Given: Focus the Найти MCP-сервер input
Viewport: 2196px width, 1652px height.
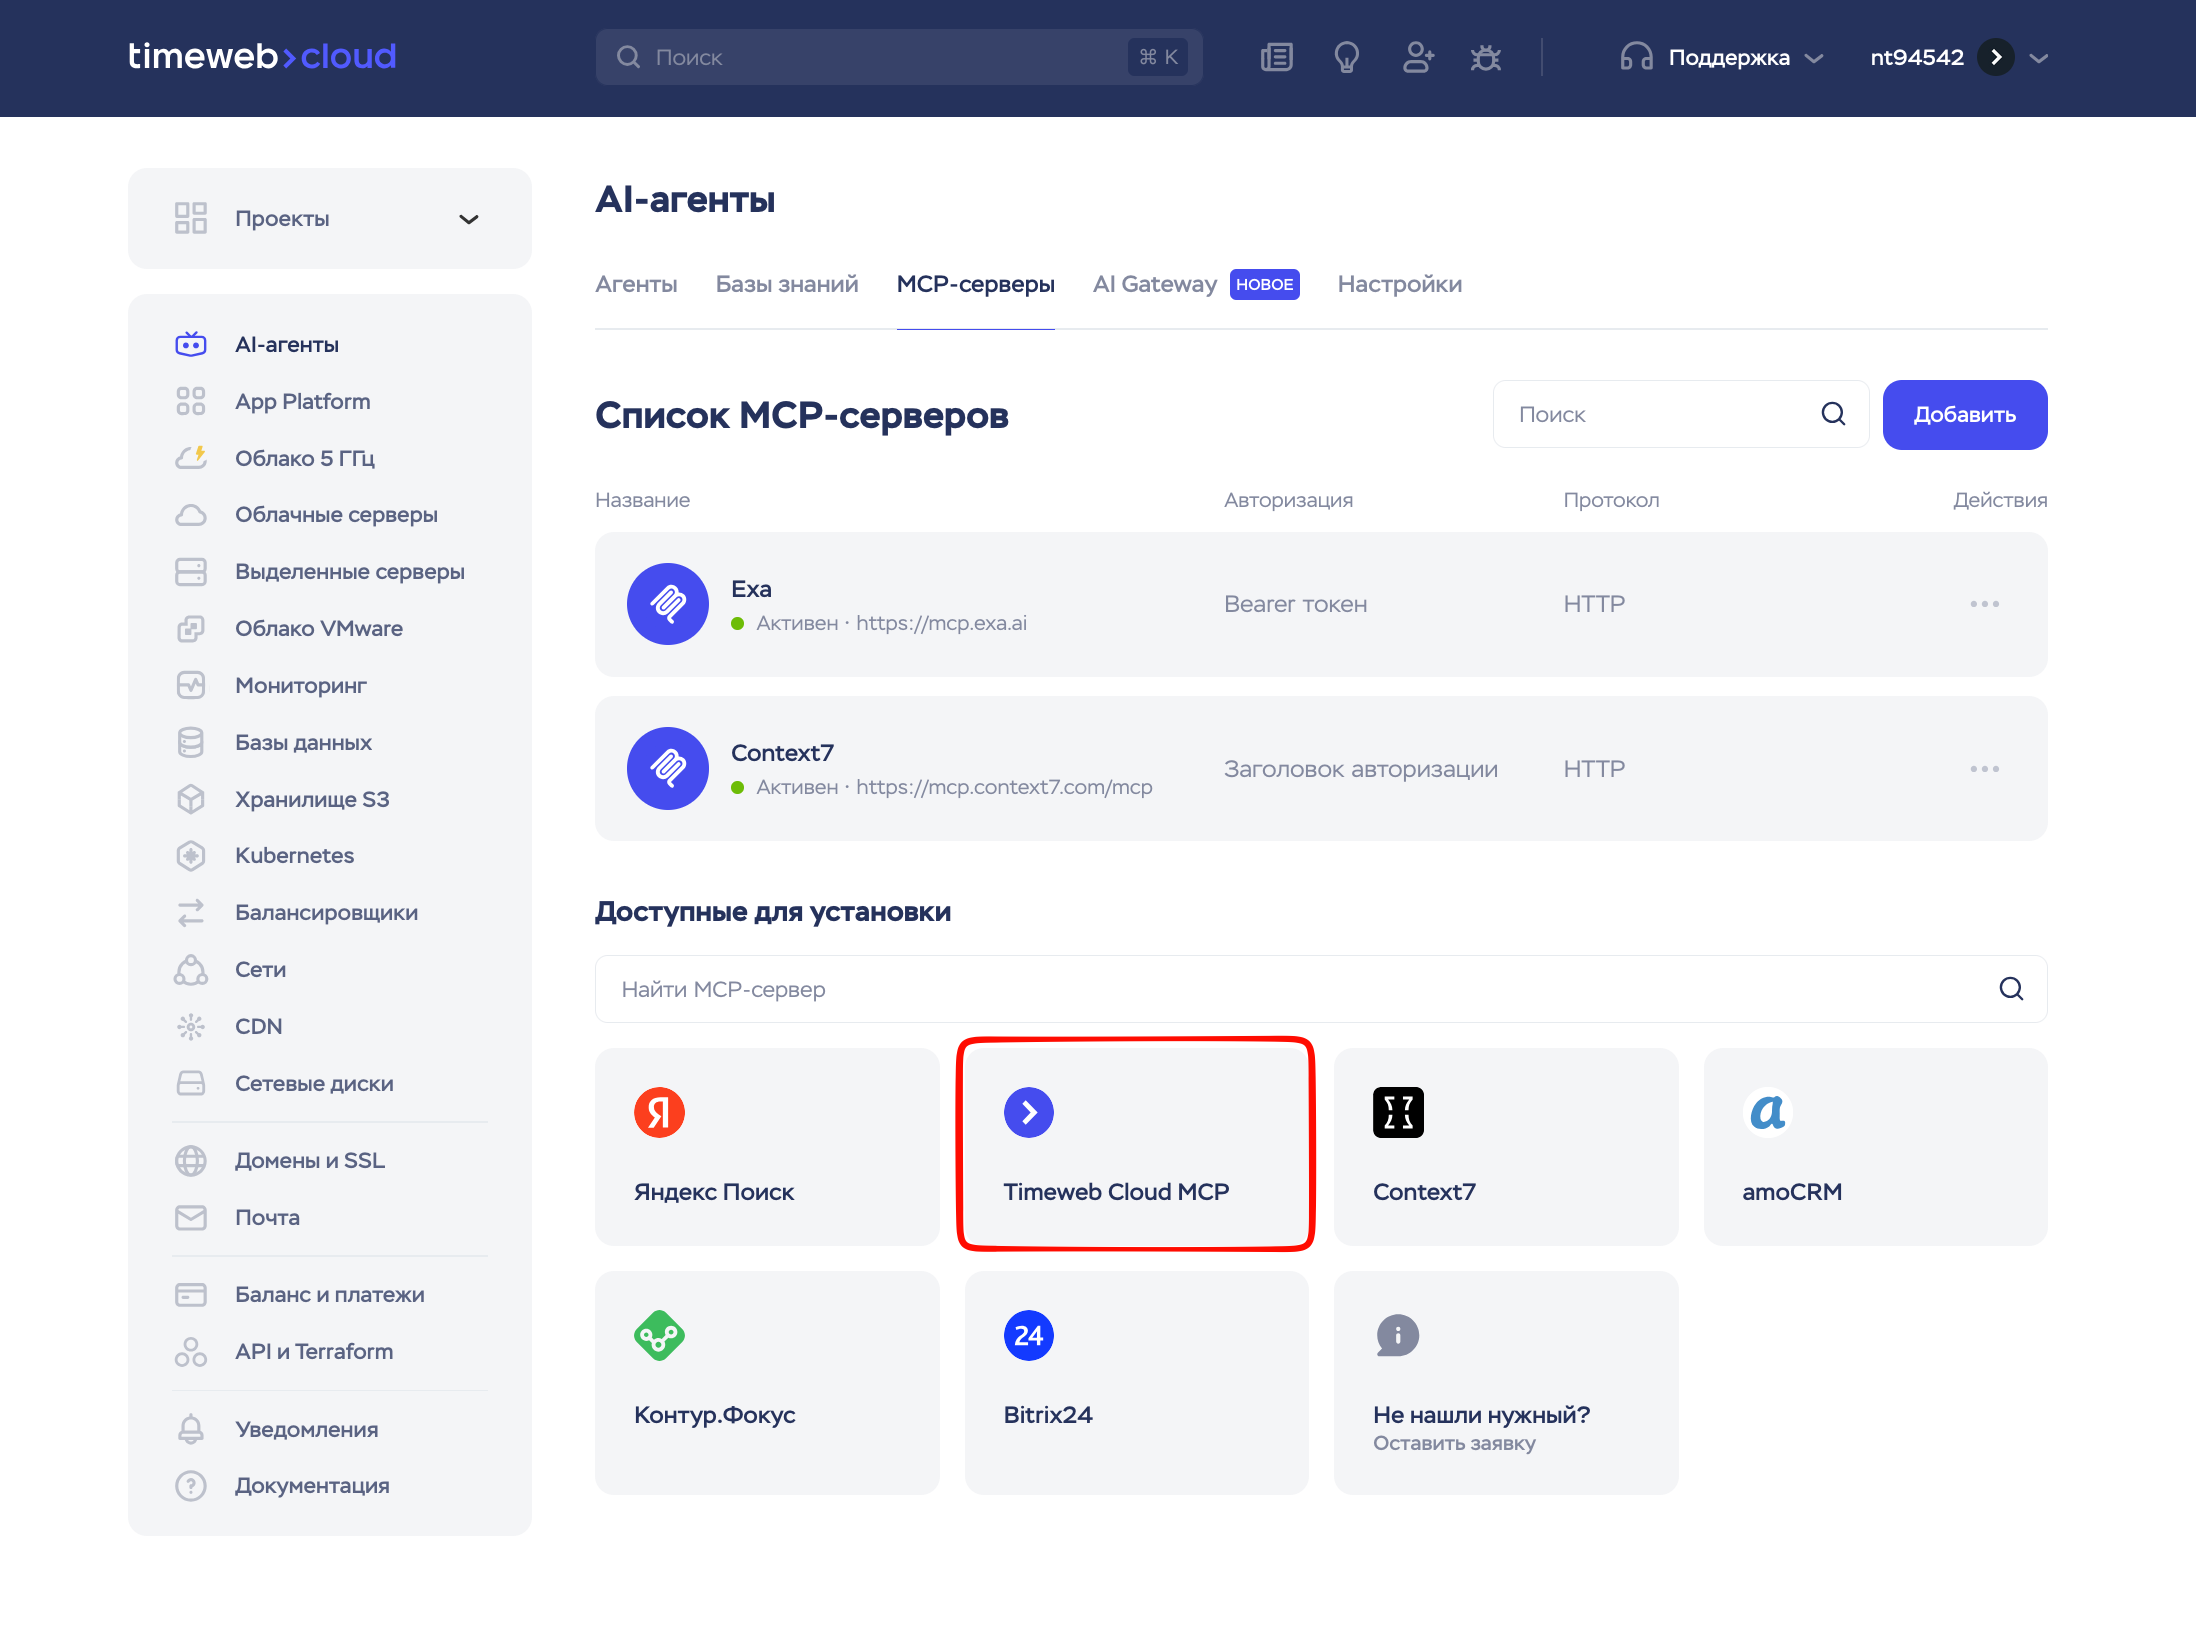Looking at the screenshot, I should tap(1320, 989).
